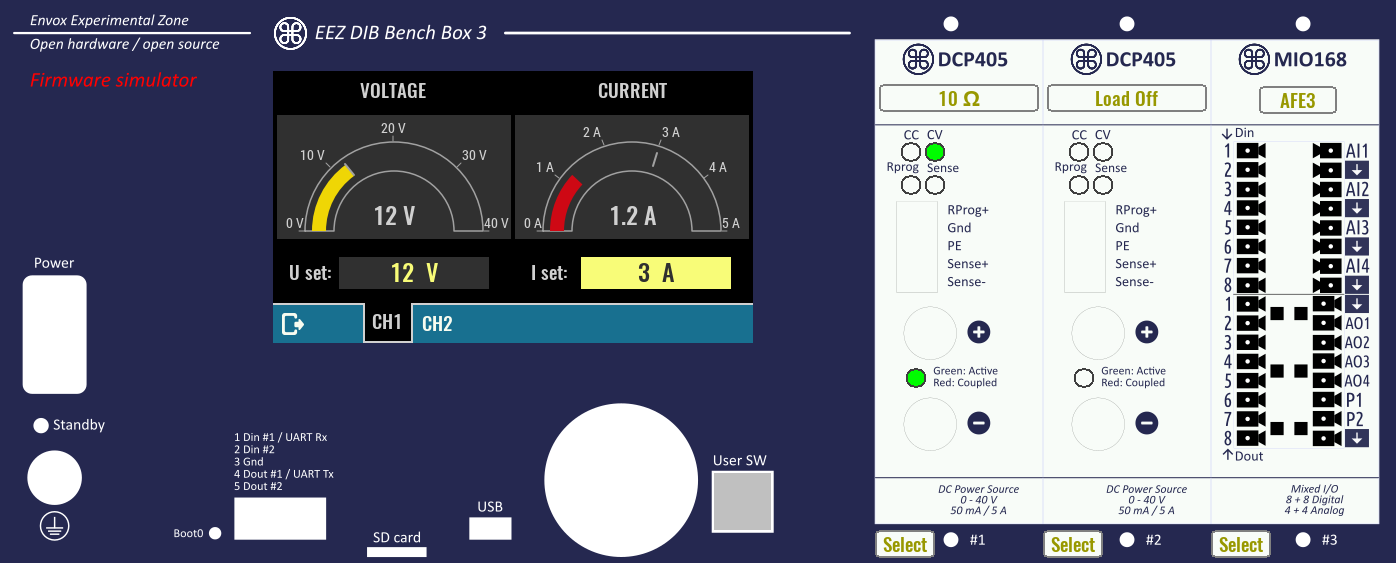Click the AI1 terminal connector on MIO168
The height and width of the screenshot is (563, 1396).
click(1327, 151)
